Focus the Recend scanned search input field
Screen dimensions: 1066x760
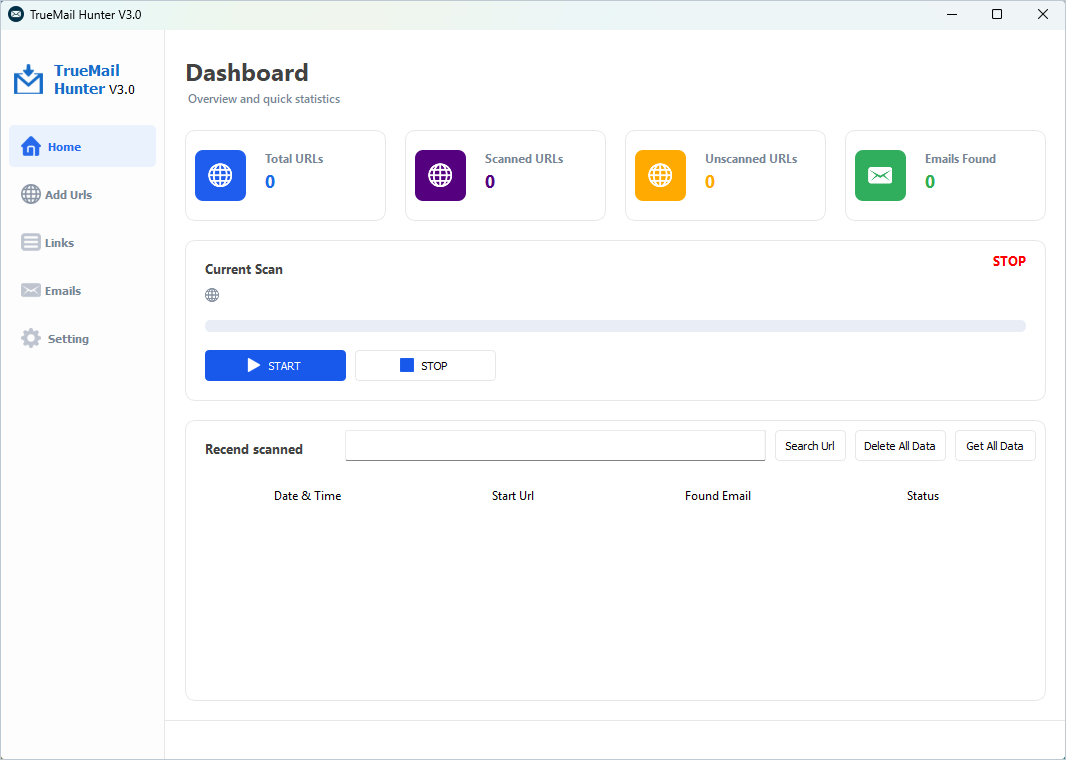coord(555,445)
